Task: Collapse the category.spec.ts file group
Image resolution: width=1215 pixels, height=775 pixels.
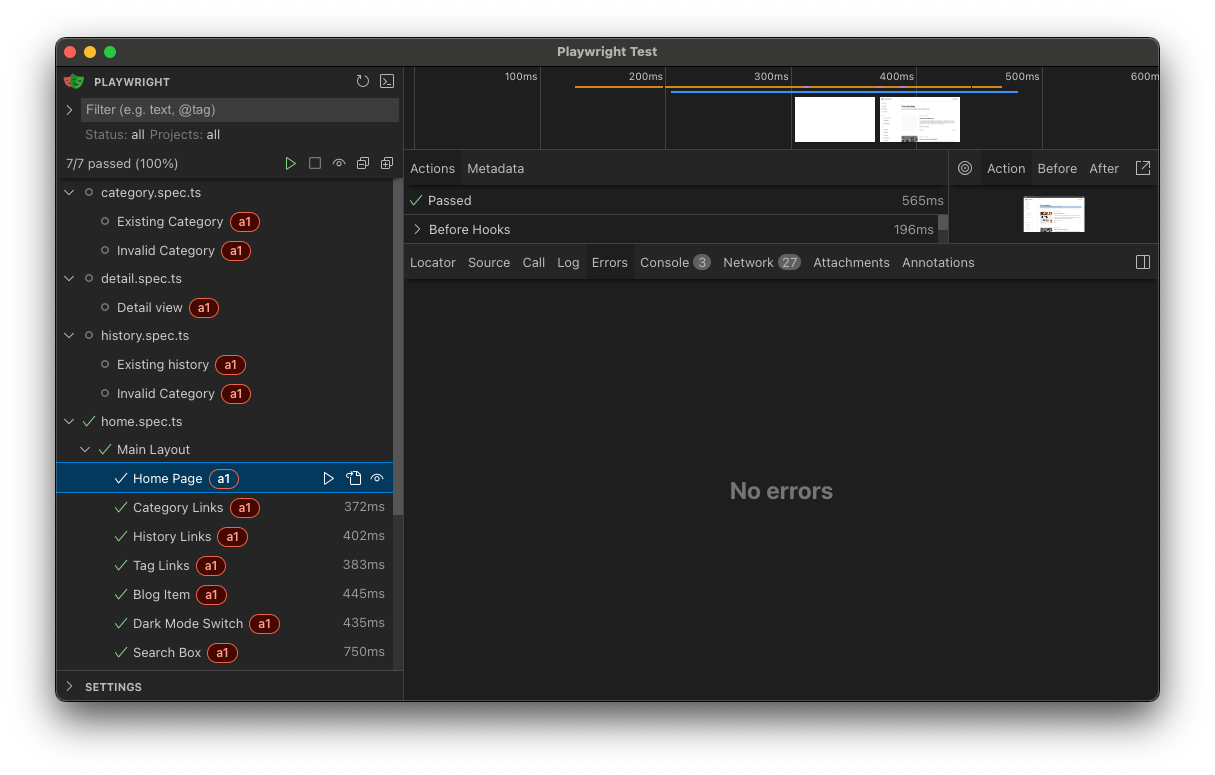Action: [70, 192]
